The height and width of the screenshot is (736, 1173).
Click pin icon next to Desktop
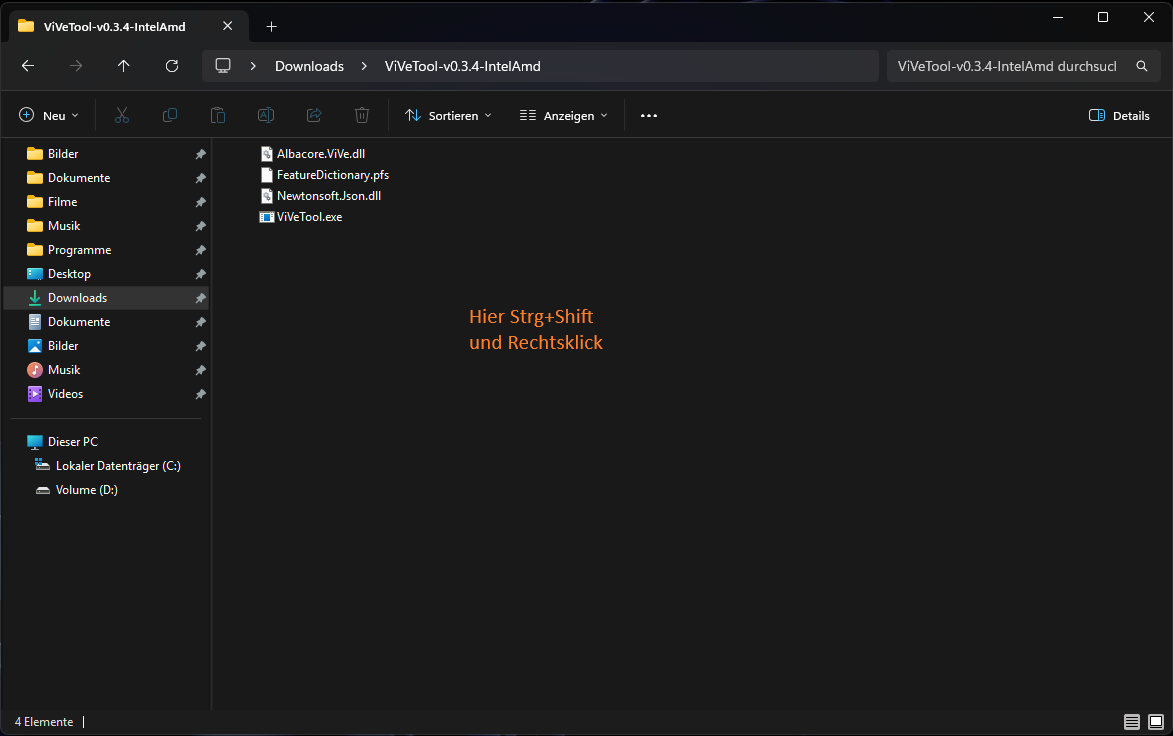tap(200, 274)
